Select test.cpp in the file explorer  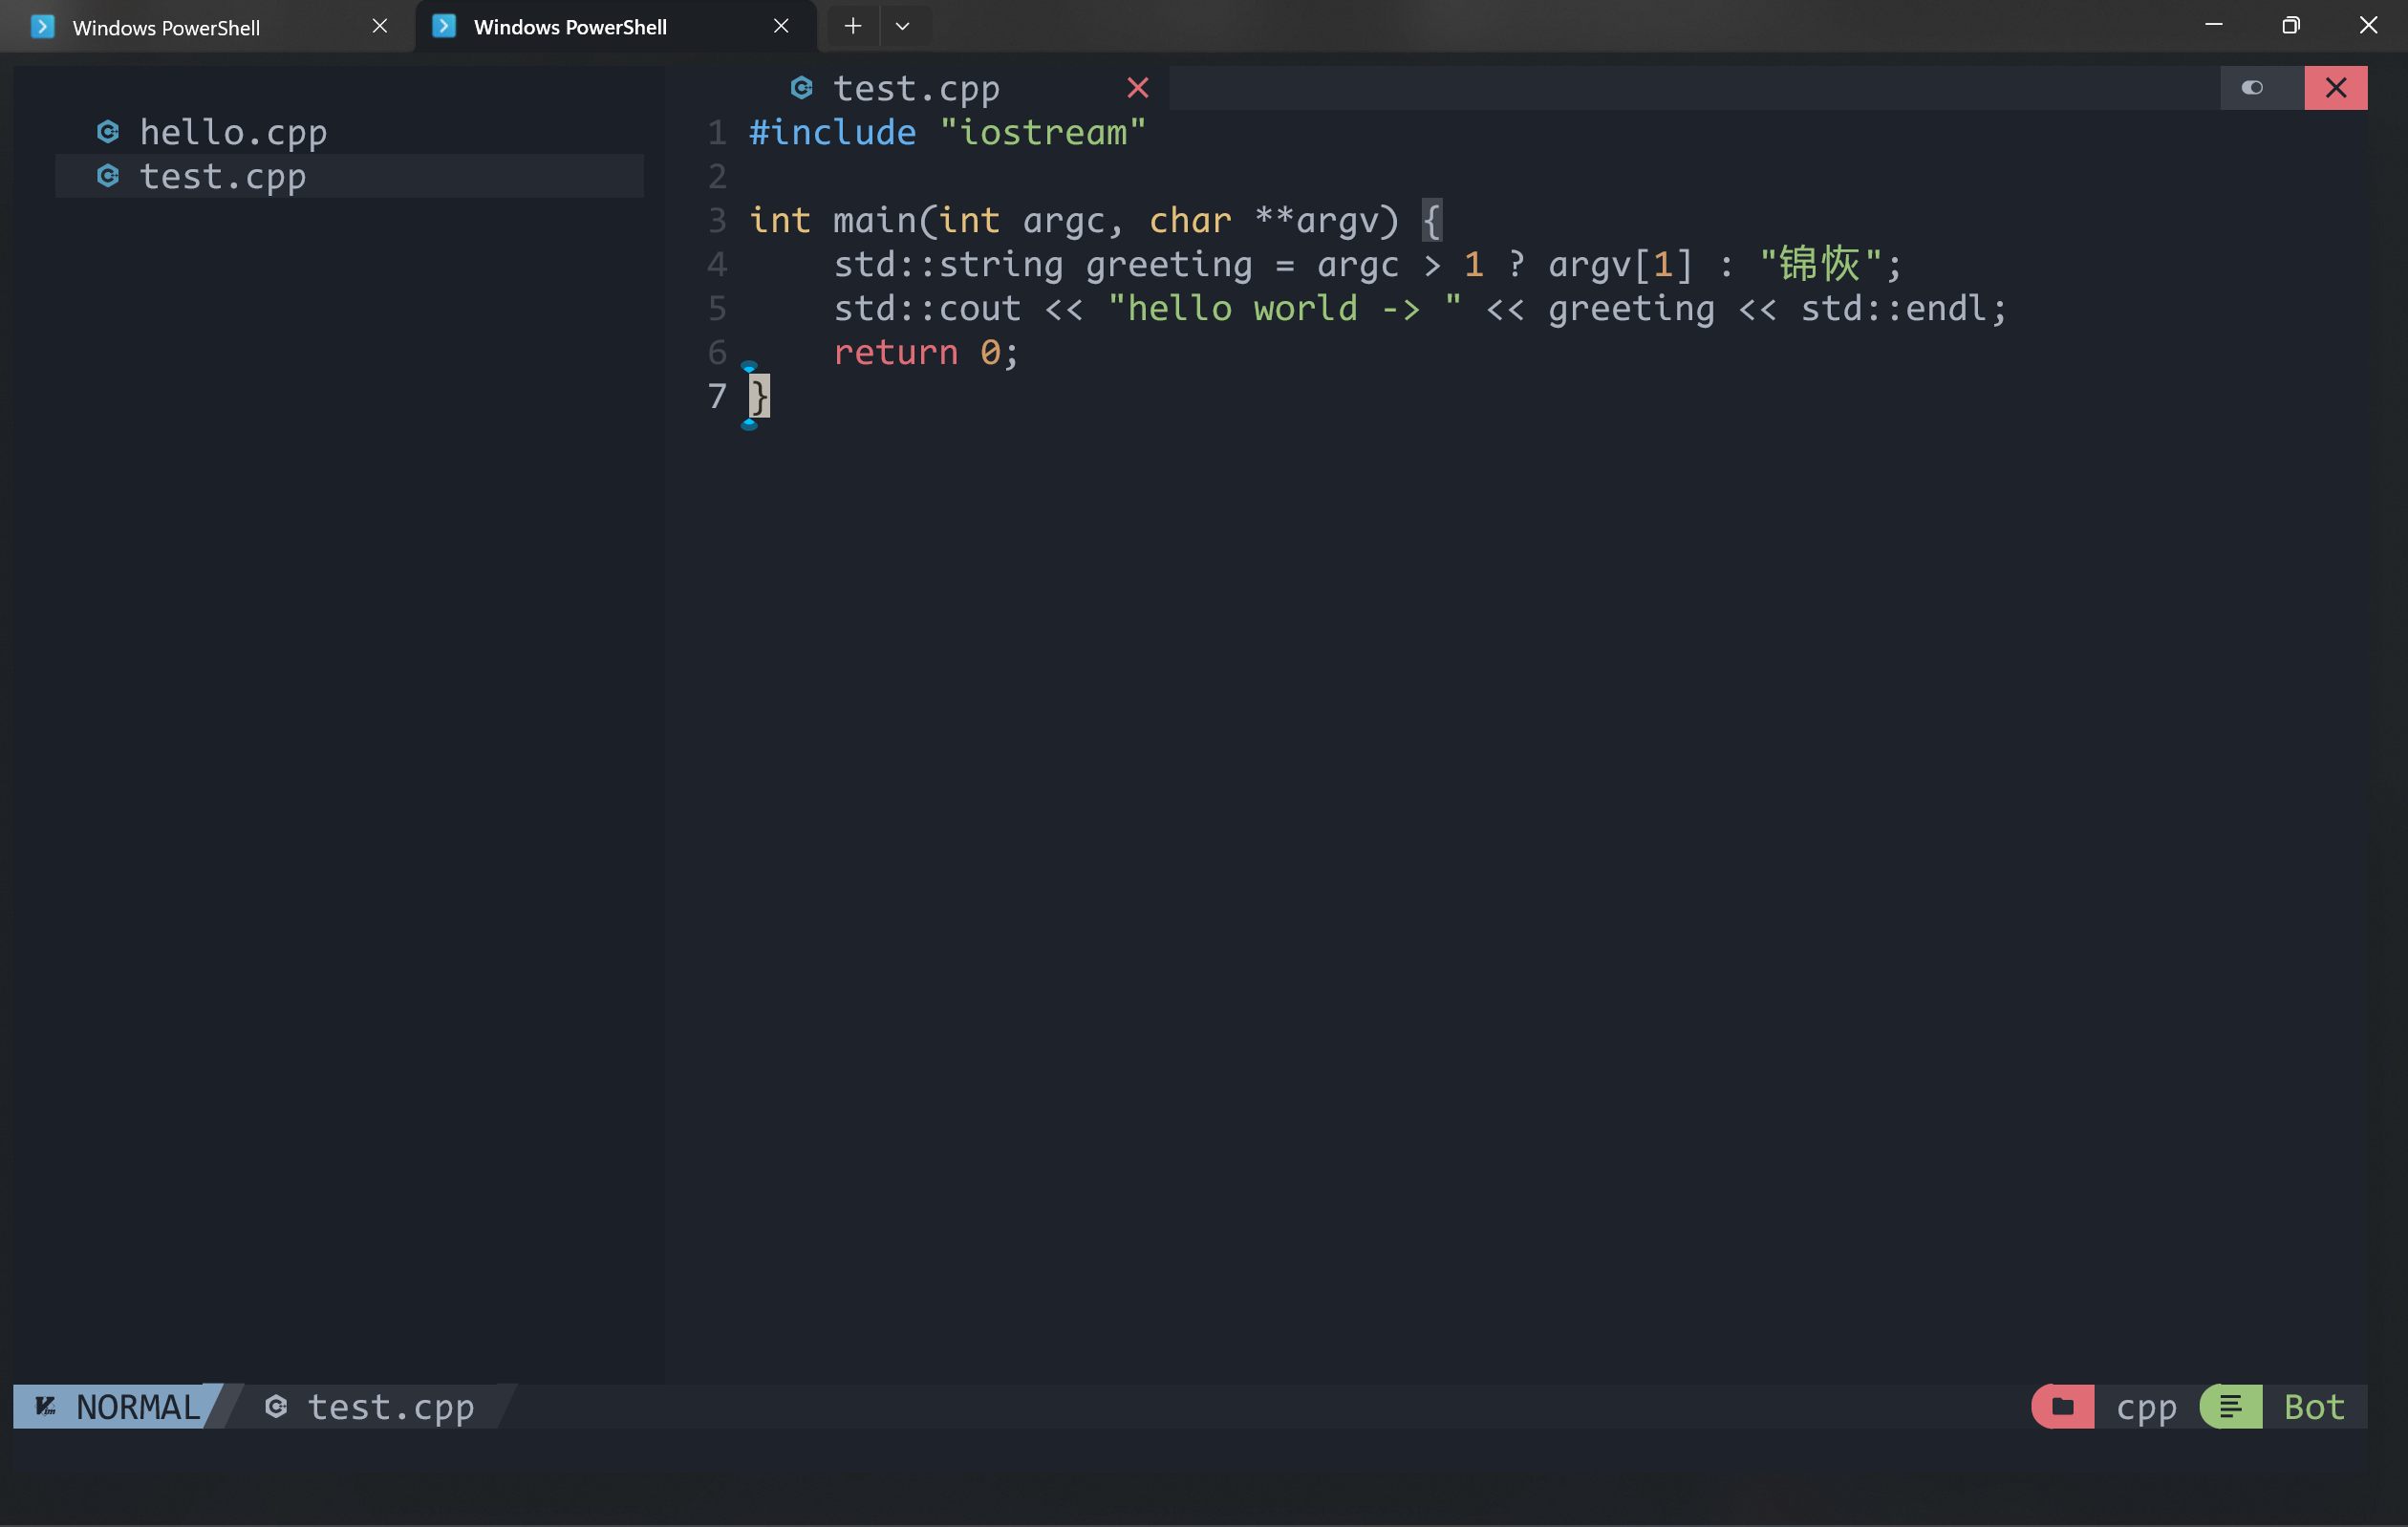click(222, 176)
